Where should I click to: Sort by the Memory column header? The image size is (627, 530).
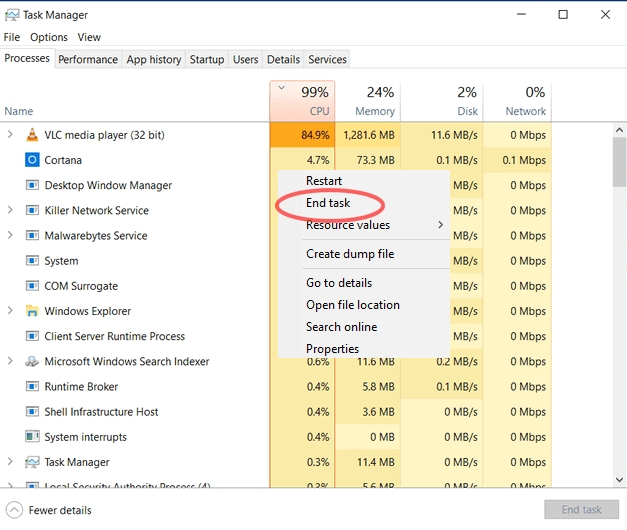click(x=368, y=101)
